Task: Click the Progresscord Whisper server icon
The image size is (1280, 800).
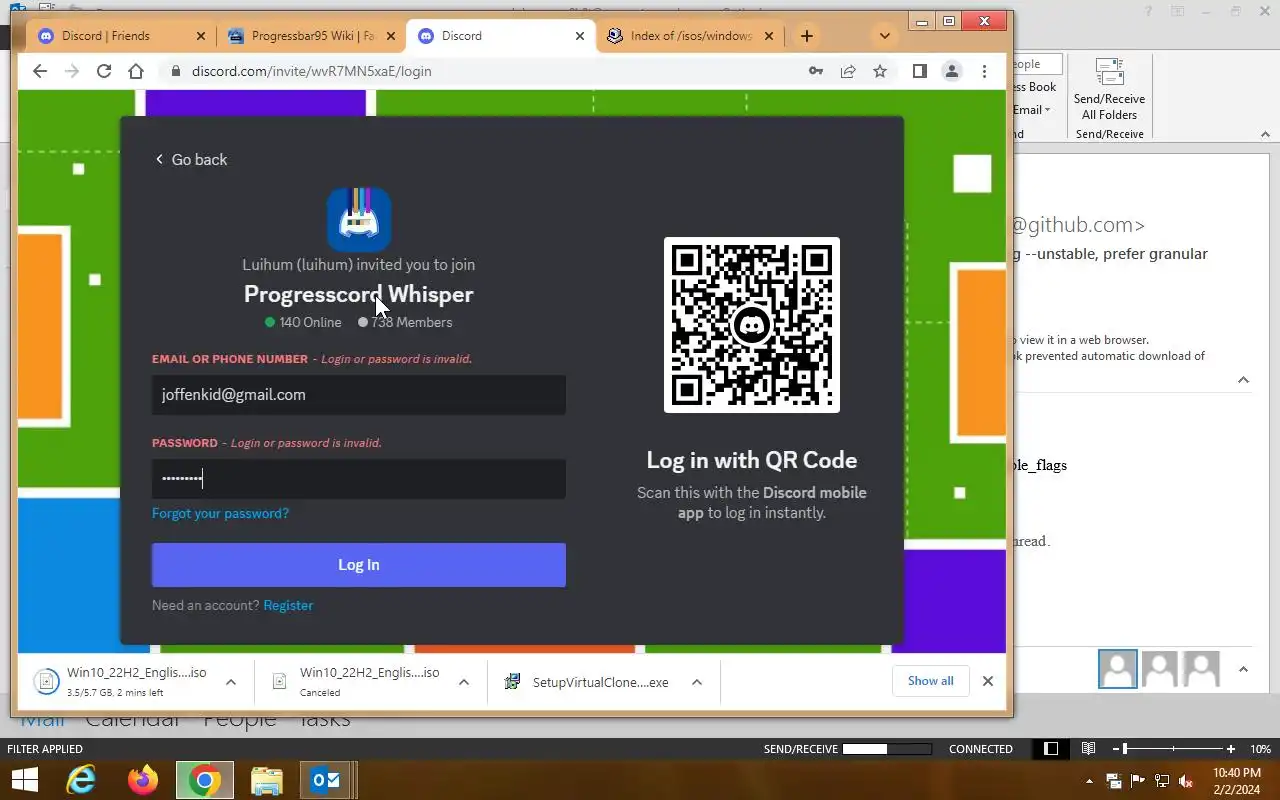Action: click(x=359, y=219)
